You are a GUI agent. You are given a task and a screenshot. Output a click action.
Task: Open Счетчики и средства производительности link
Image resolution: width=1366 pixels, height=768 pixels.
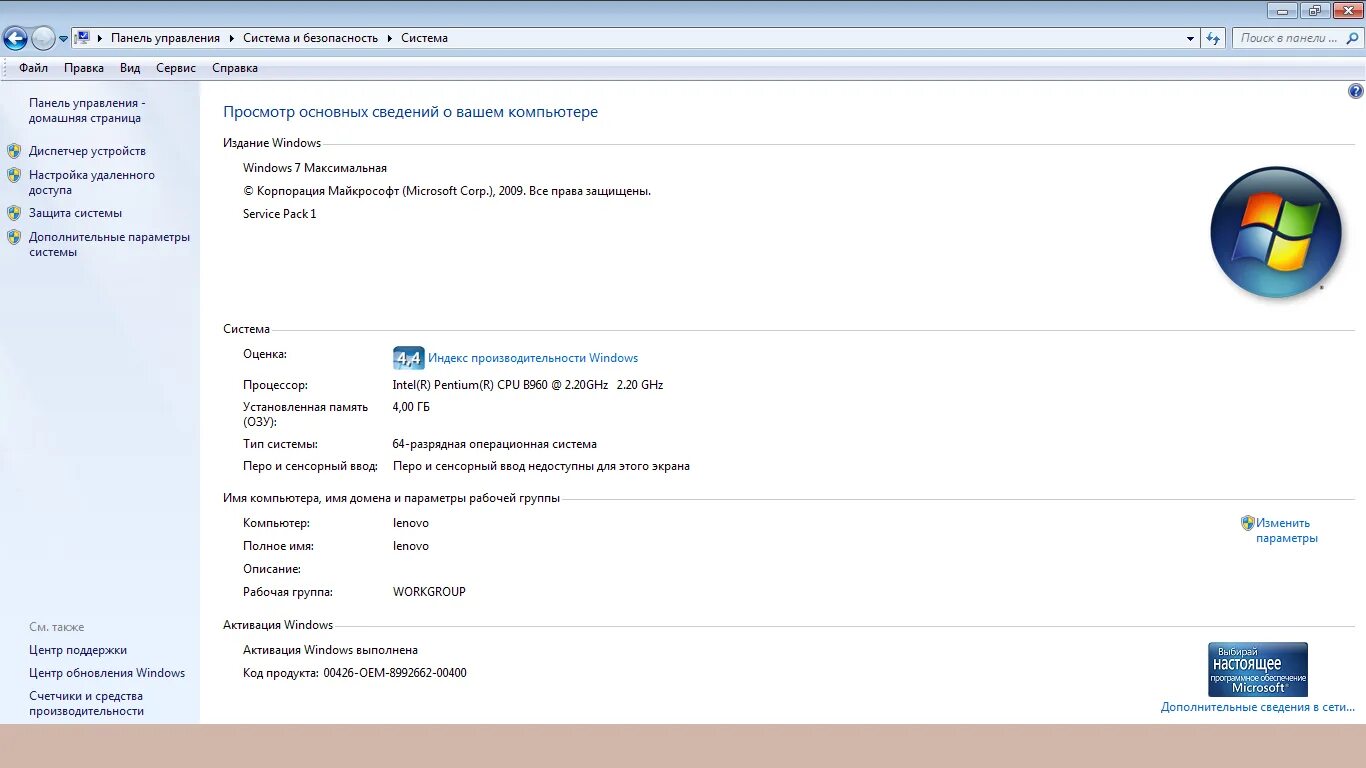(x=86, y=703)
